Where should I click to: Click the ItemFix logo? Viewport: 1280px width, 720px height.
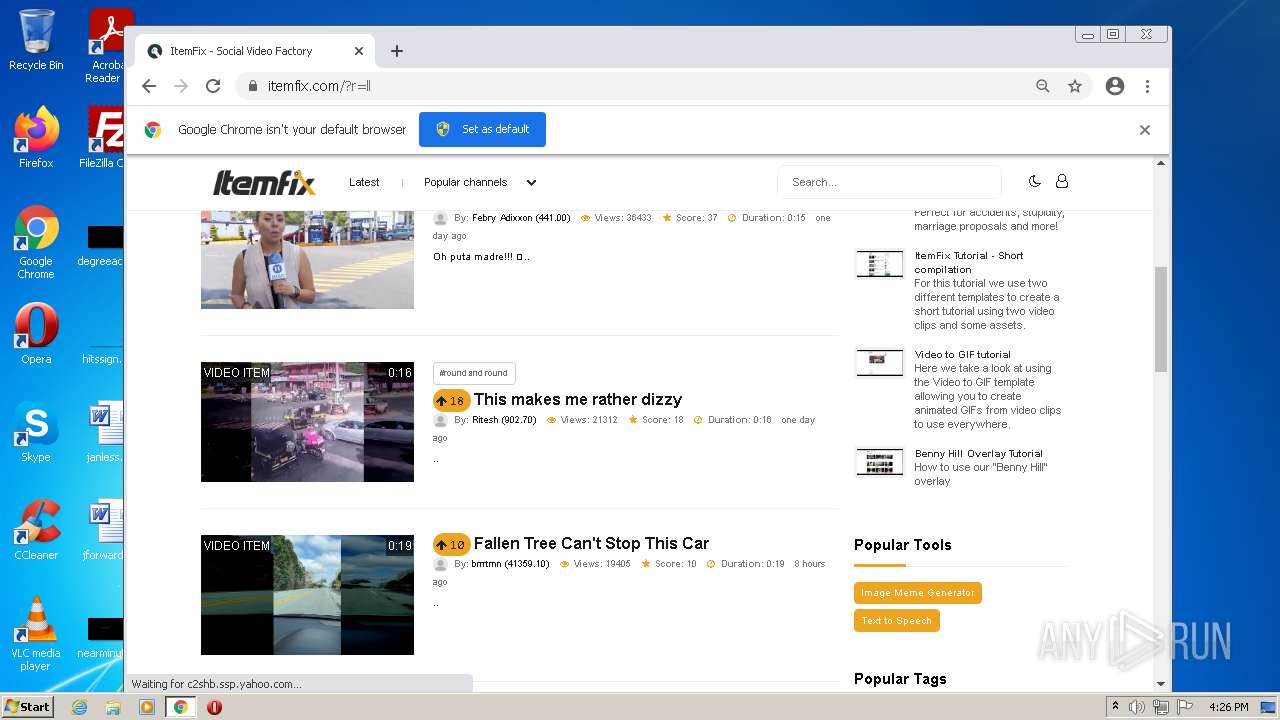[x=264, y=182]
